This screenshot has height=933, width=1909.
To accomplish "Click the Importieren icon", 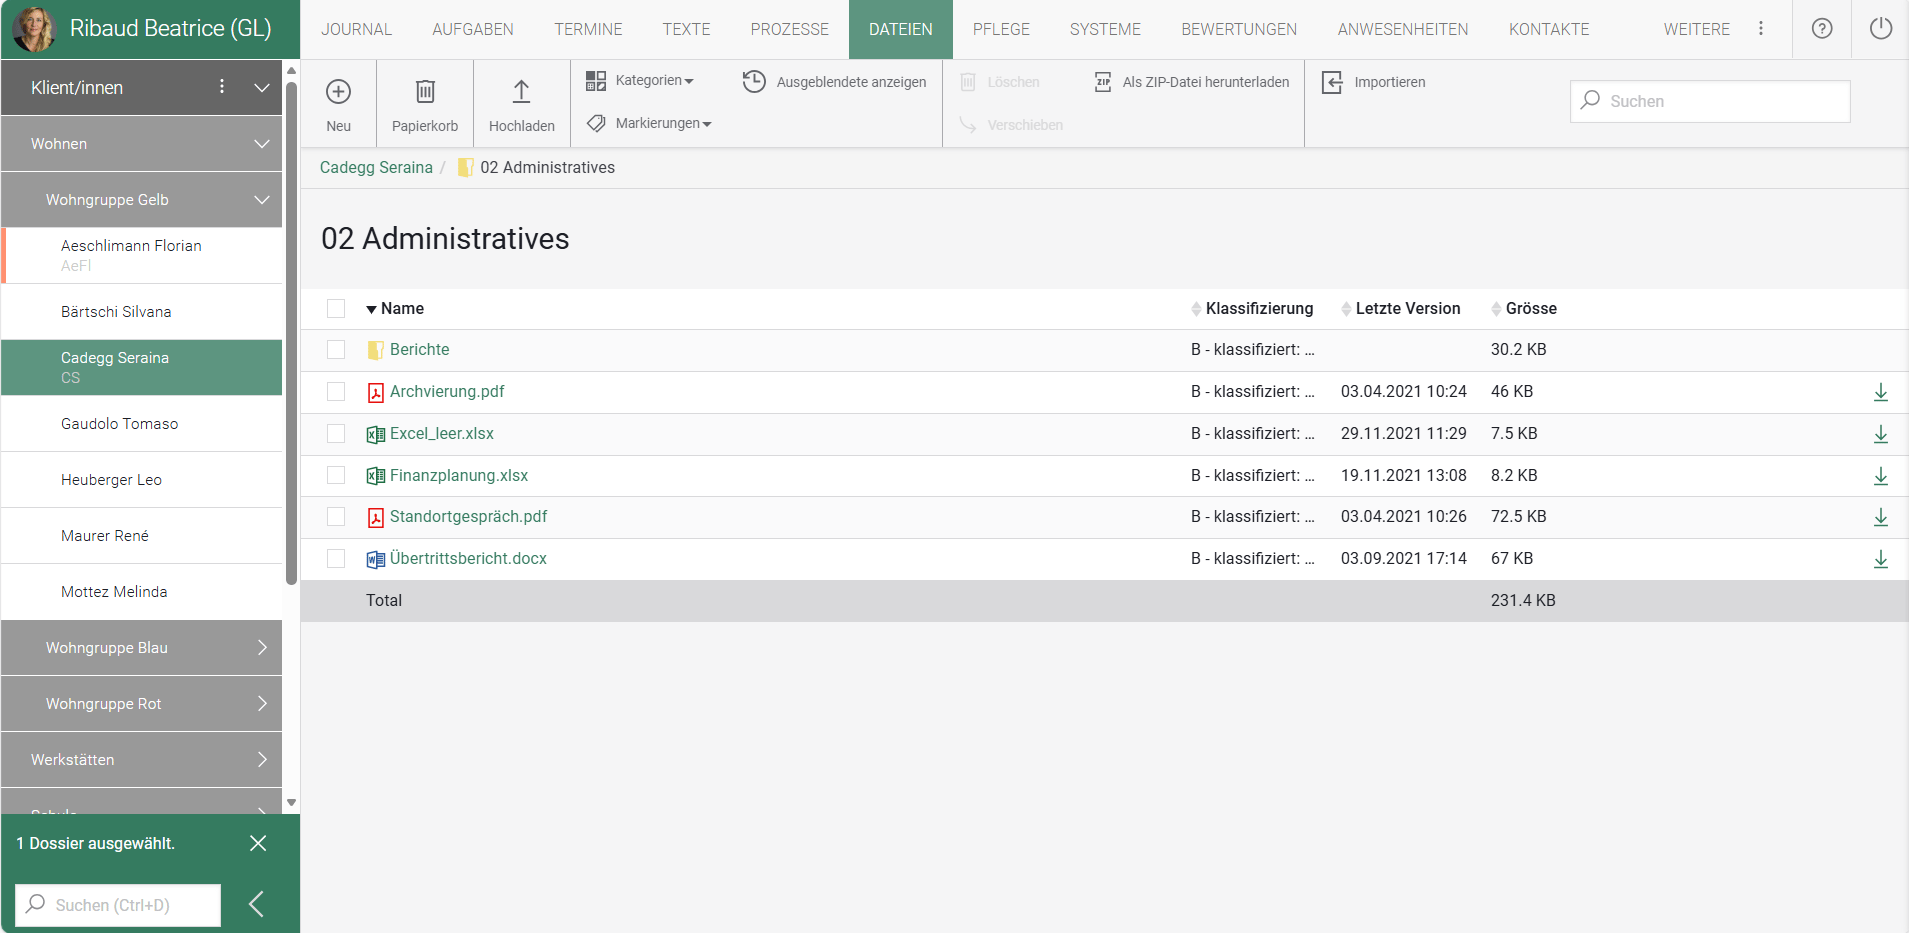I will pos(1332,82).
